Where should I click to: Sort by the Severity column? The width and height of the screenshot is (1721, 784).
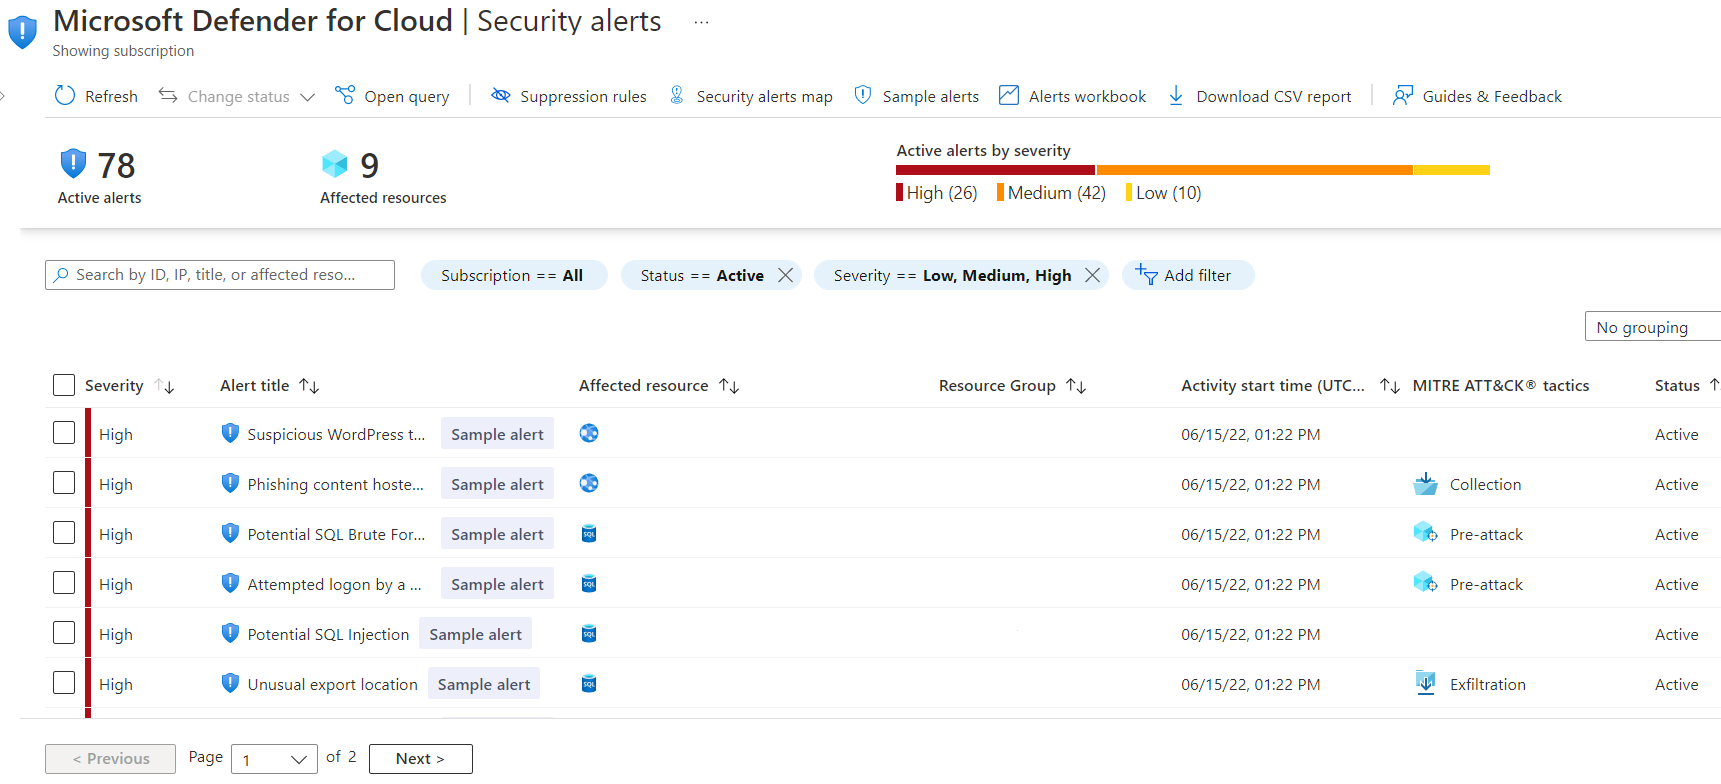(x=166, y=386)
